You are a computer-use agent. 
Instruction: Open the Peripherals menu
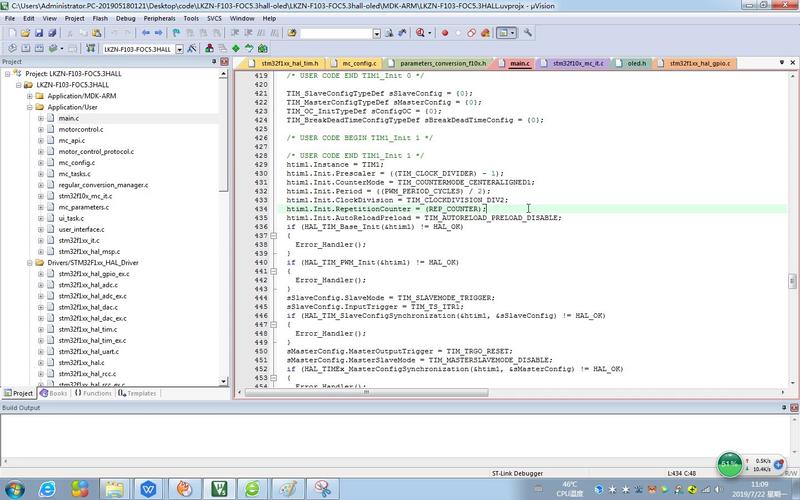click(159, 18)
